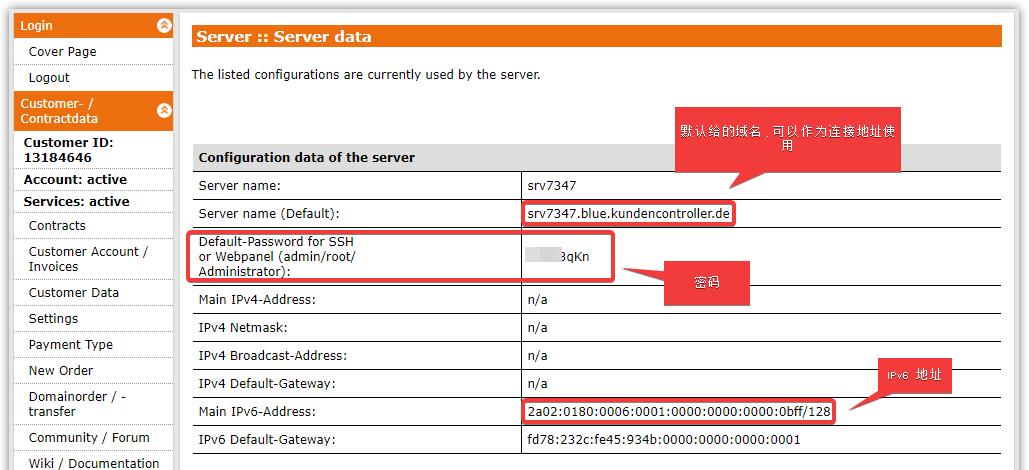The width and height of the screenshot is (1029, 470).
Task: Open the New Order page
Action: coord(61,371)
